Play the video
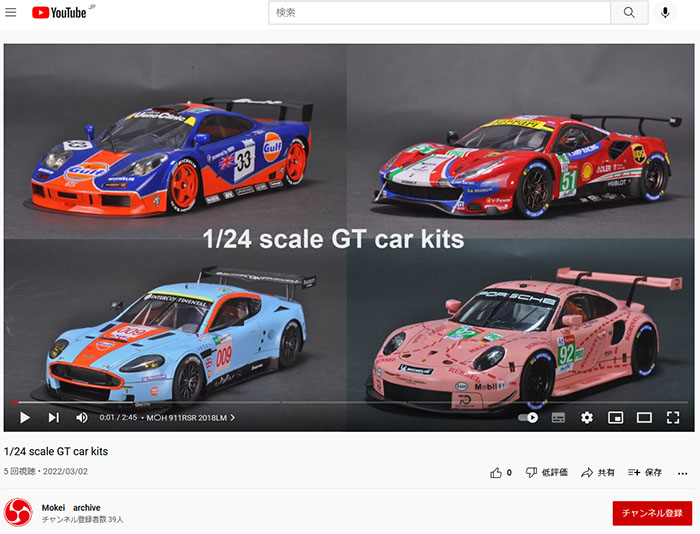Viewport: 700px width, 534px height. 25,417
